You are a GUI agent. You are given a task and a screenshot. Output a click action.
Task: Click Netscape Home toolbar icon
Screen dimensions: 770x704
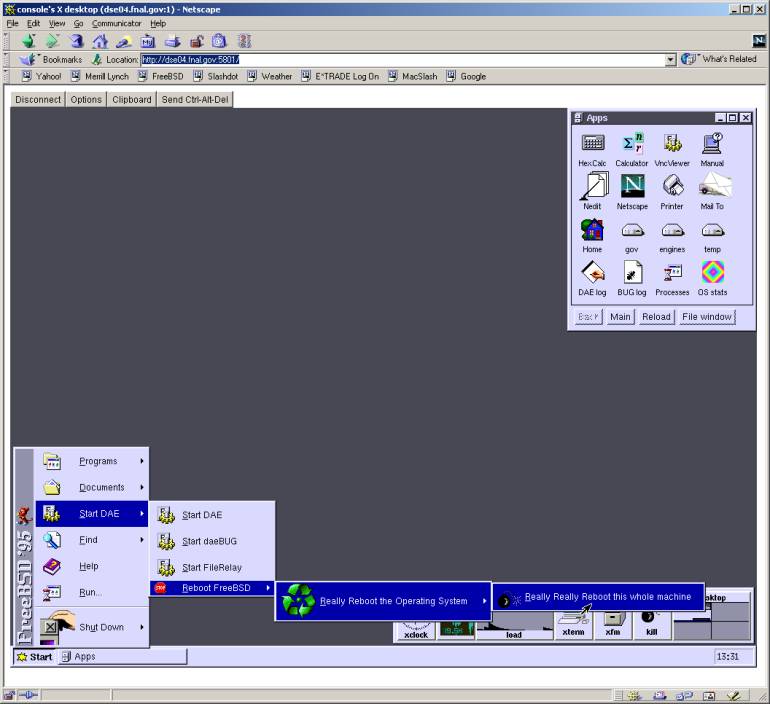[x=100, y=41]
